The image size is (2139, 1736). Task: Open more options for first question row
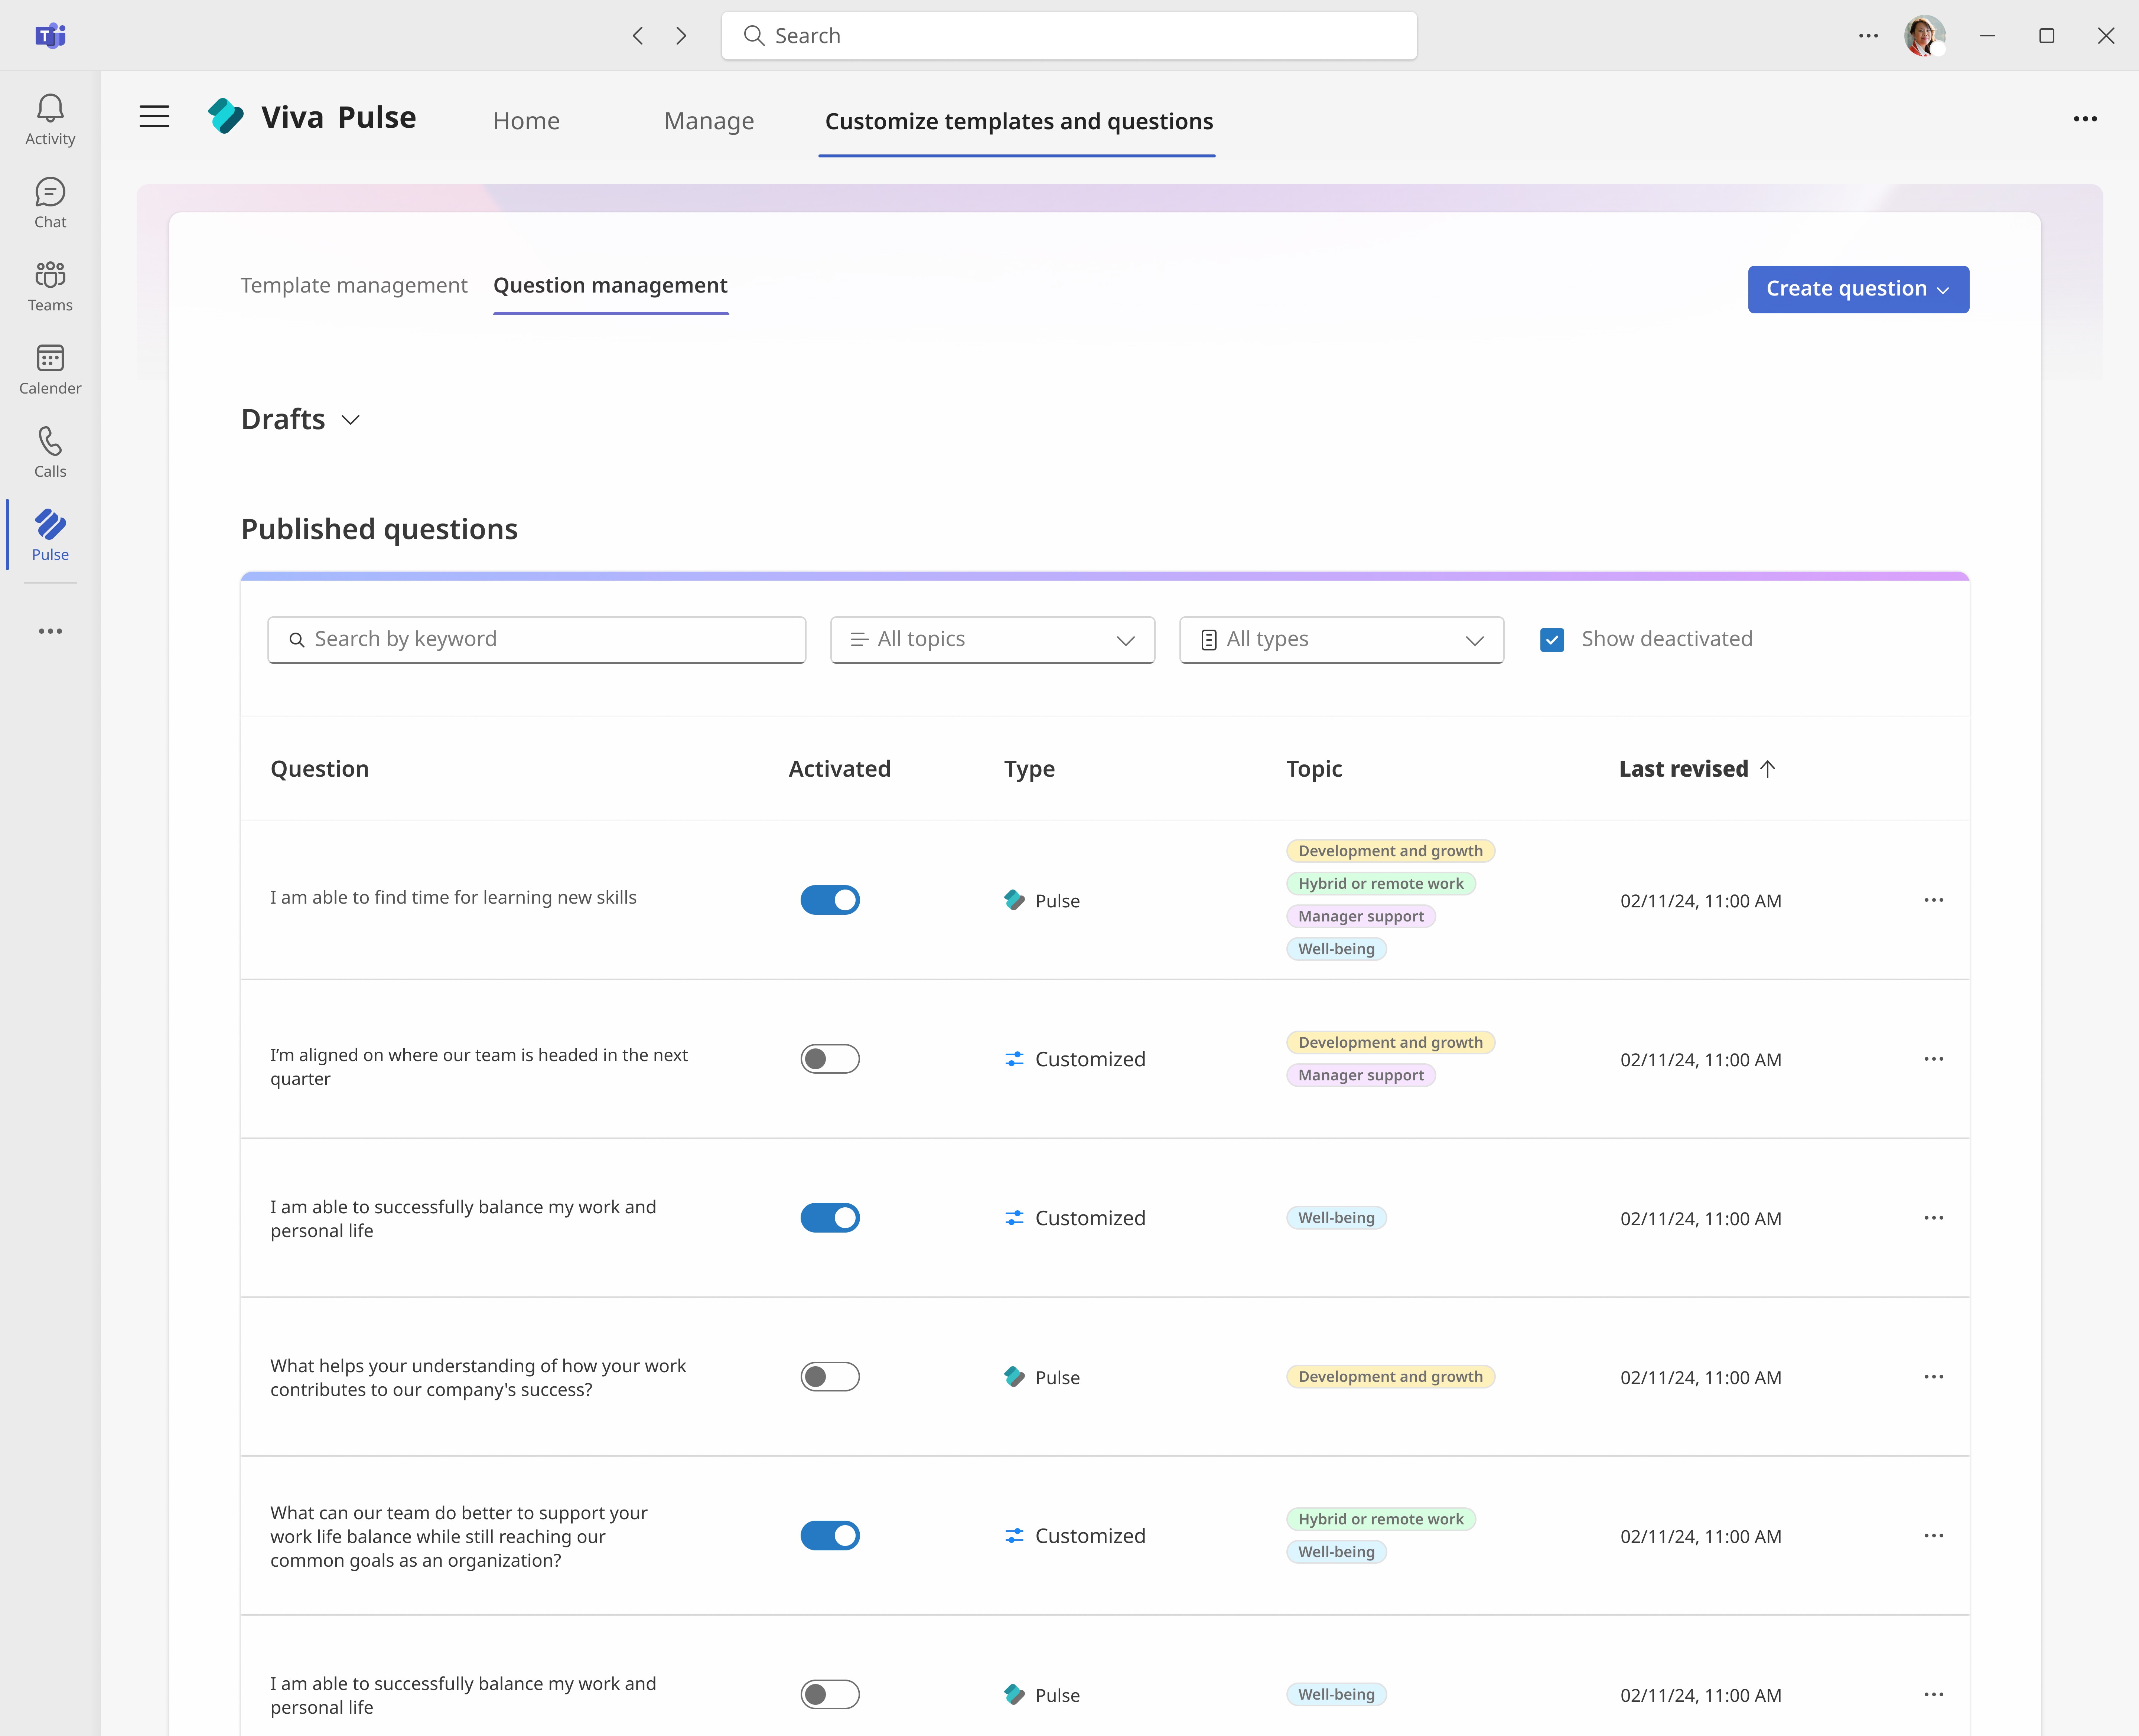click(1933, 900)
